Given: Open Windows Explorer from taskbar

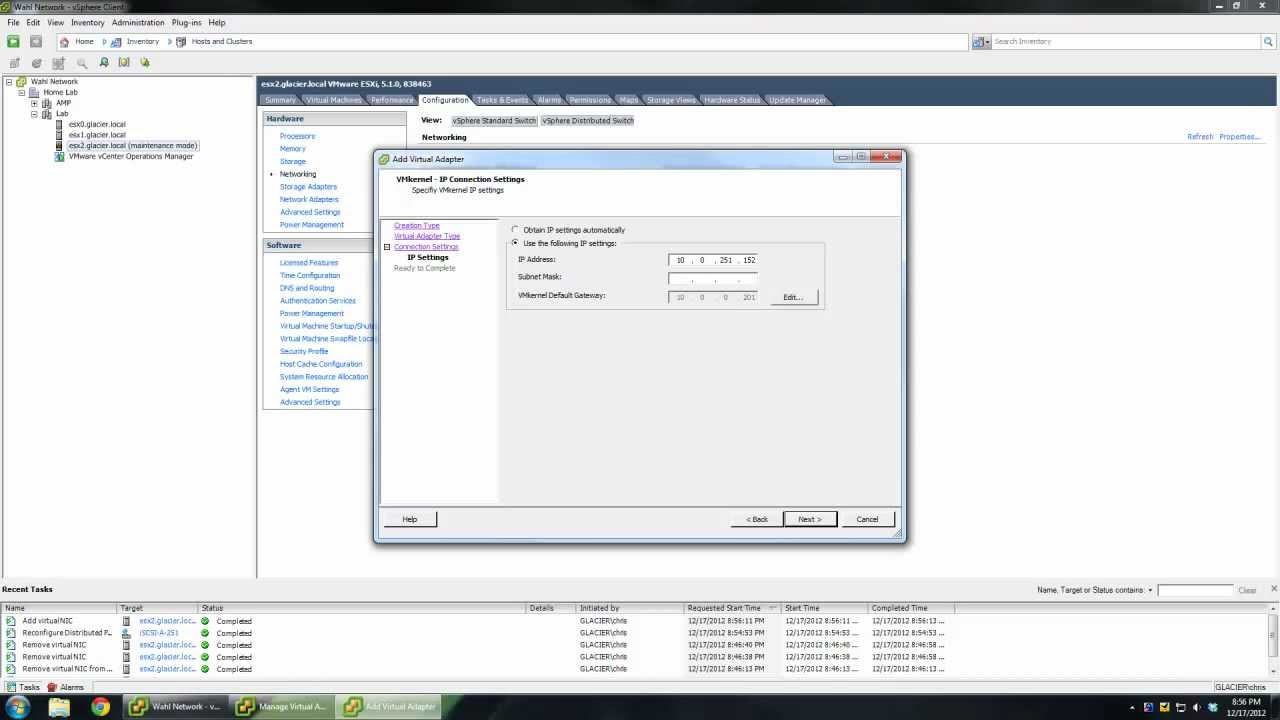Looking at the screenshot, I should coord(60,707).
